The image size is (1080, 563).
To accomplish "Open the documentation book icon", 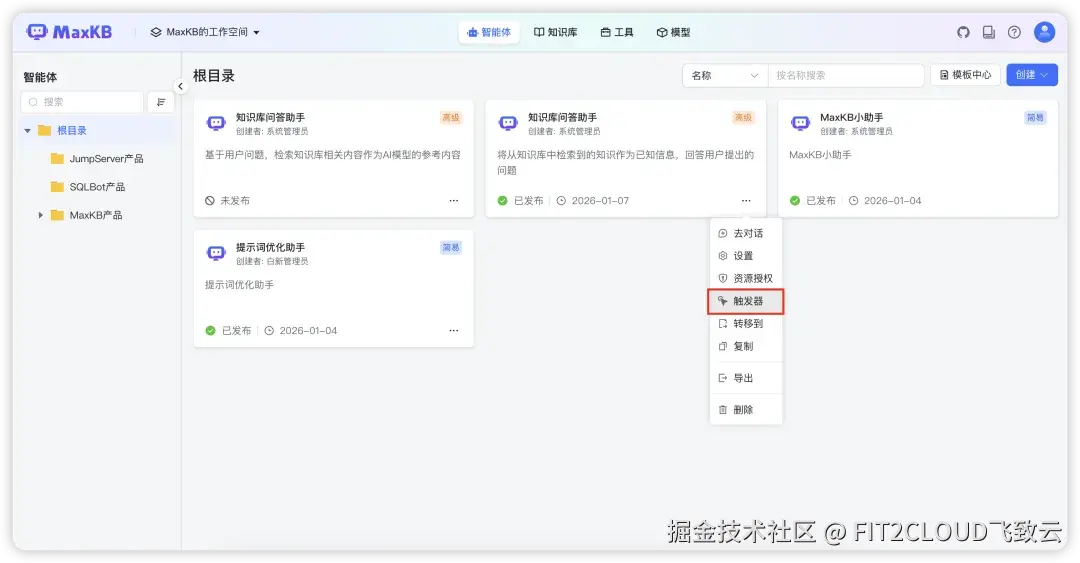I will pyautogui.click(x=988, y=32).
